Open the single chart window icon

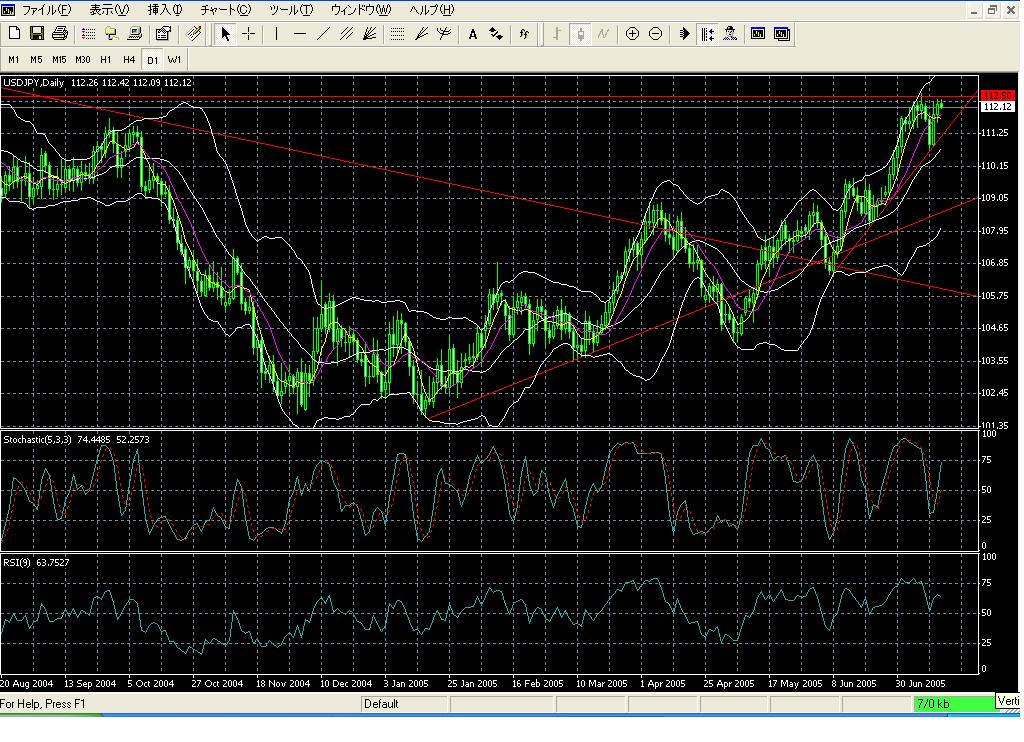758,34
